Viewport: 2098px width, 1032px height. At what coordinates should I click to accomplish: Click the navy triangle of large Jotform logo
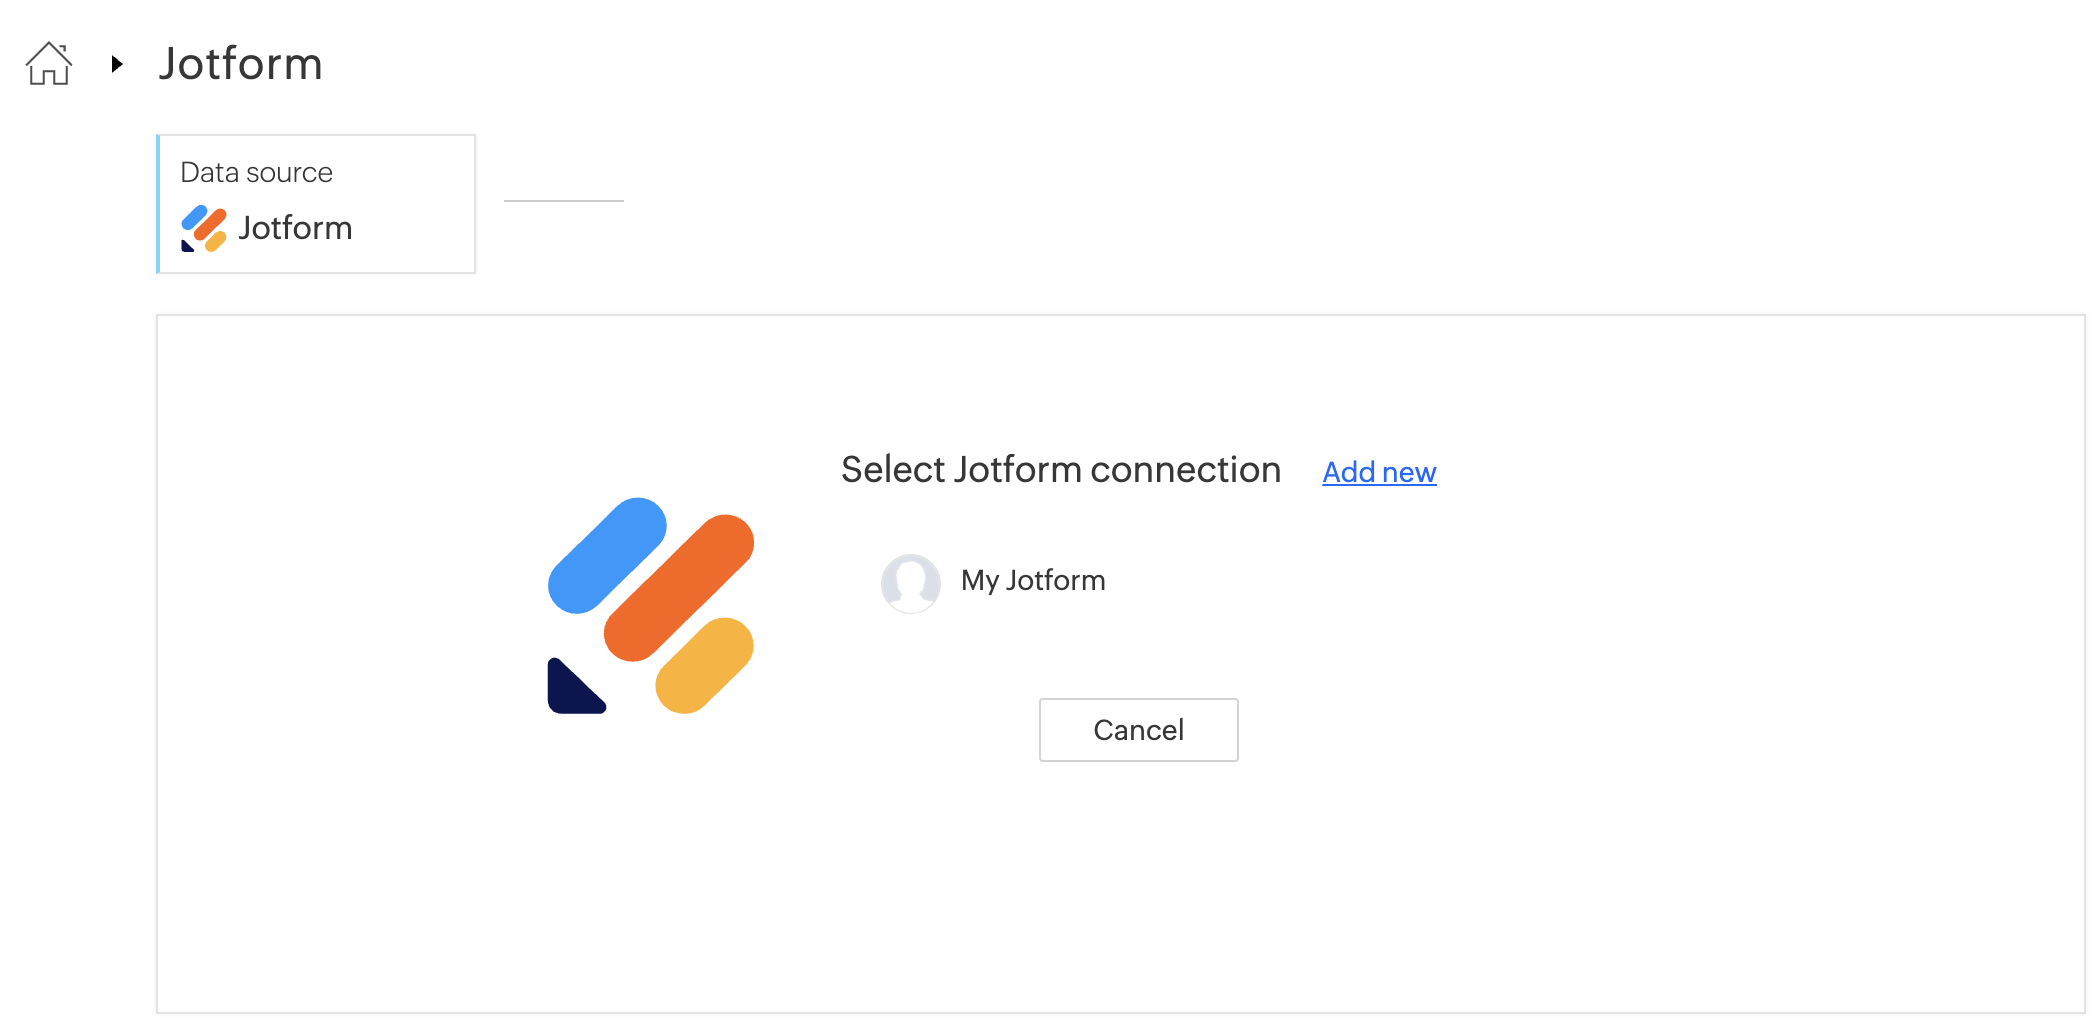572,691
